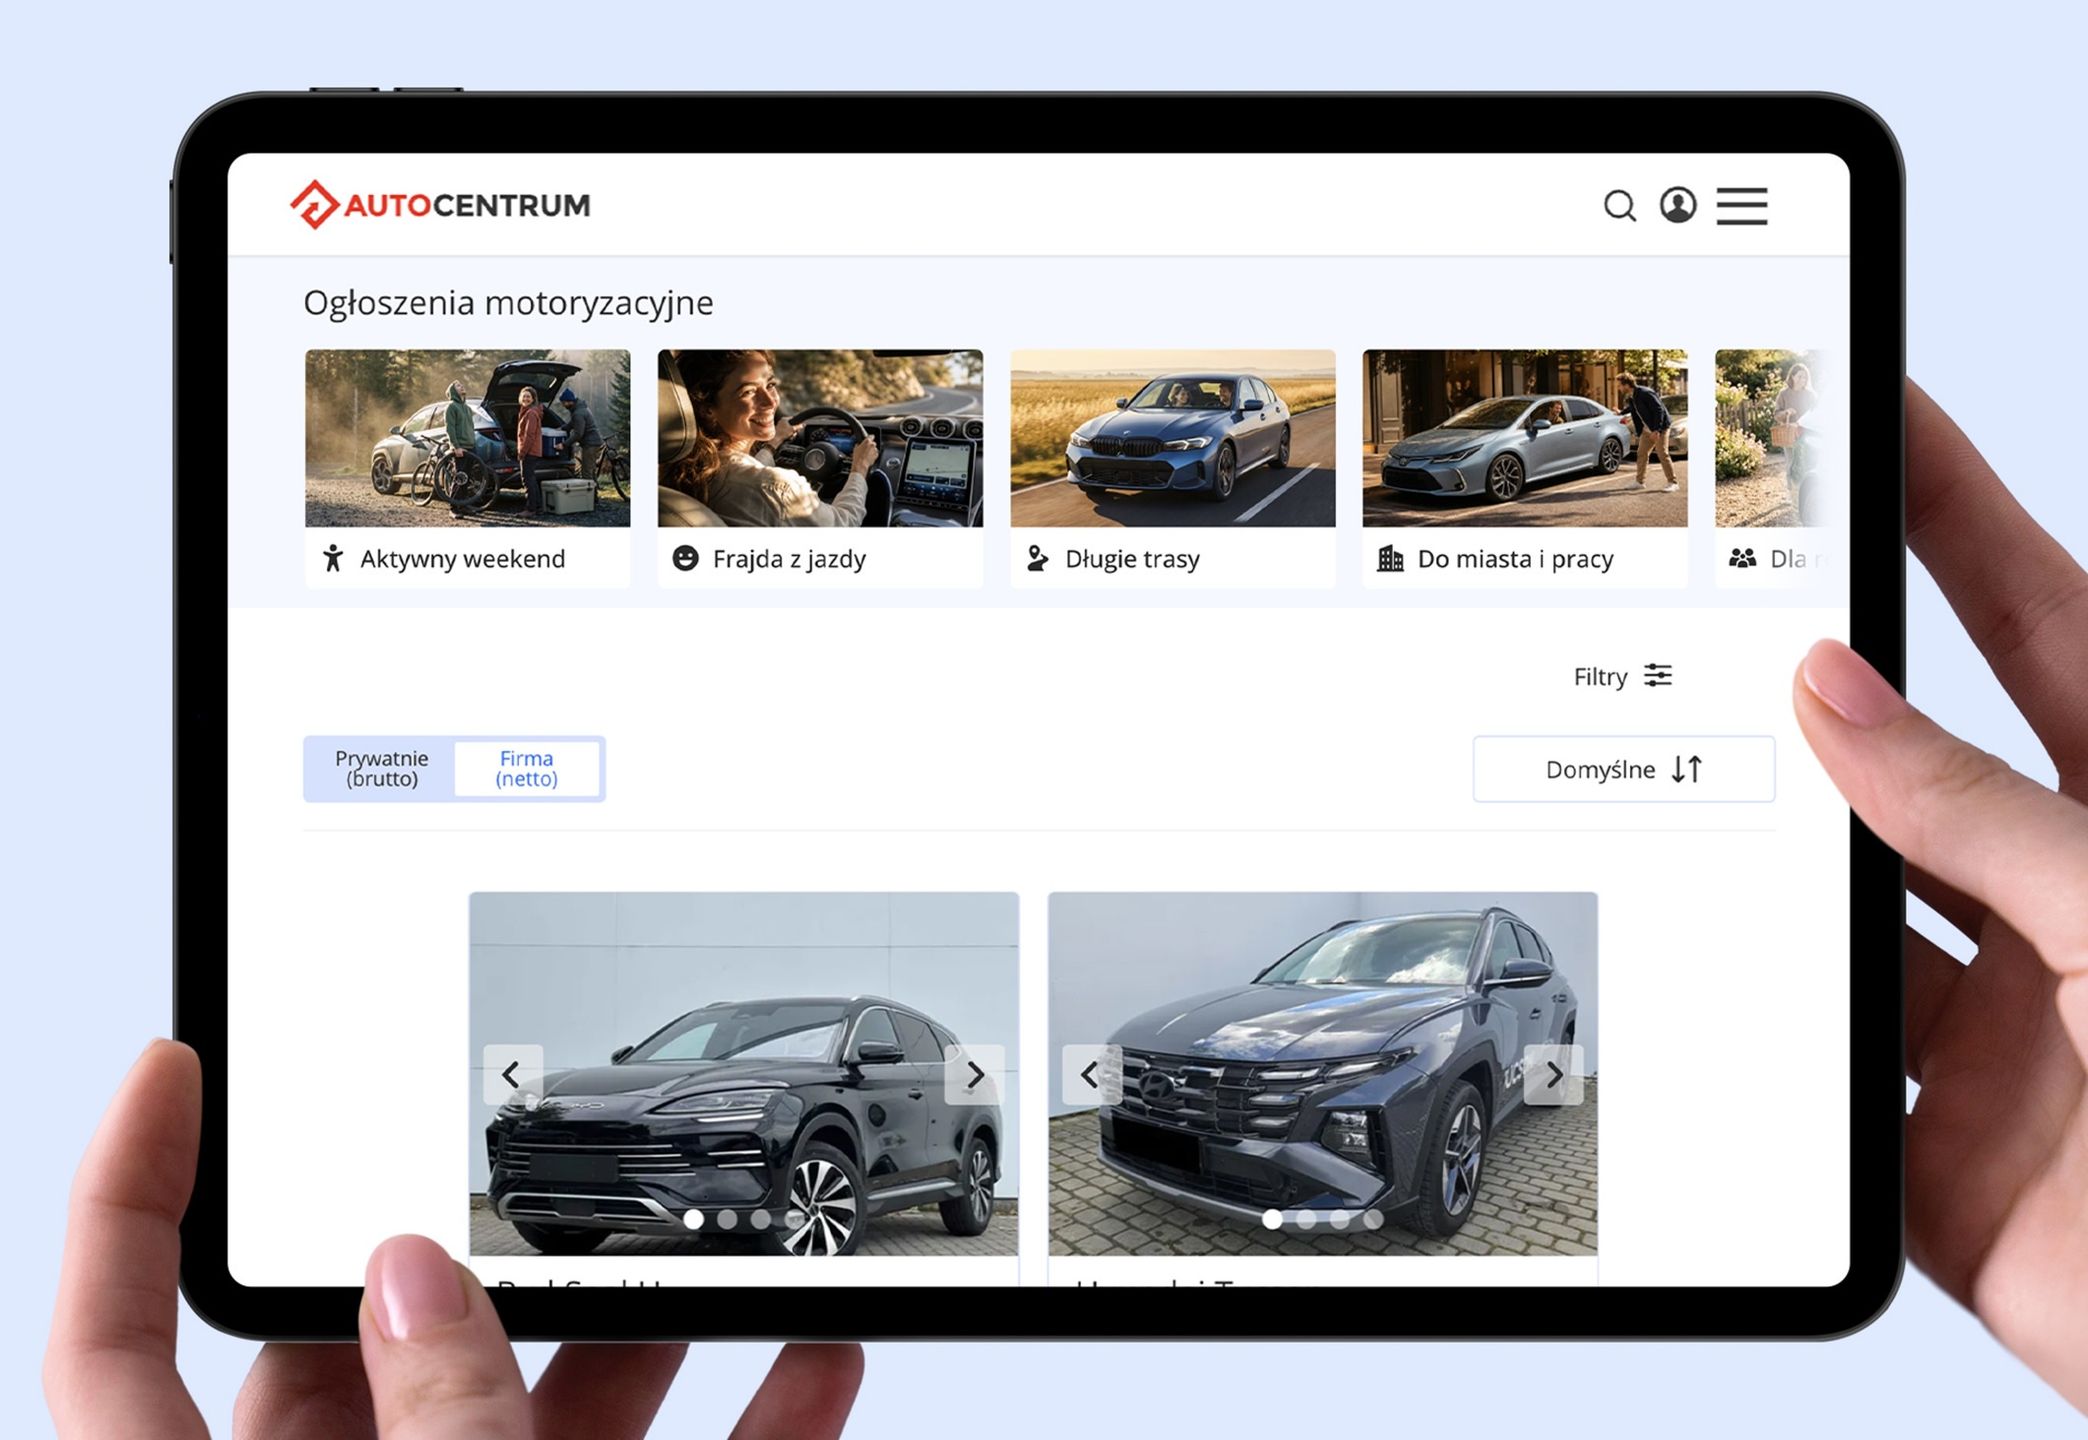Open search with the magnifier icon
The height and width of the screenshot is (1440, 2088).
[1619, 206]
